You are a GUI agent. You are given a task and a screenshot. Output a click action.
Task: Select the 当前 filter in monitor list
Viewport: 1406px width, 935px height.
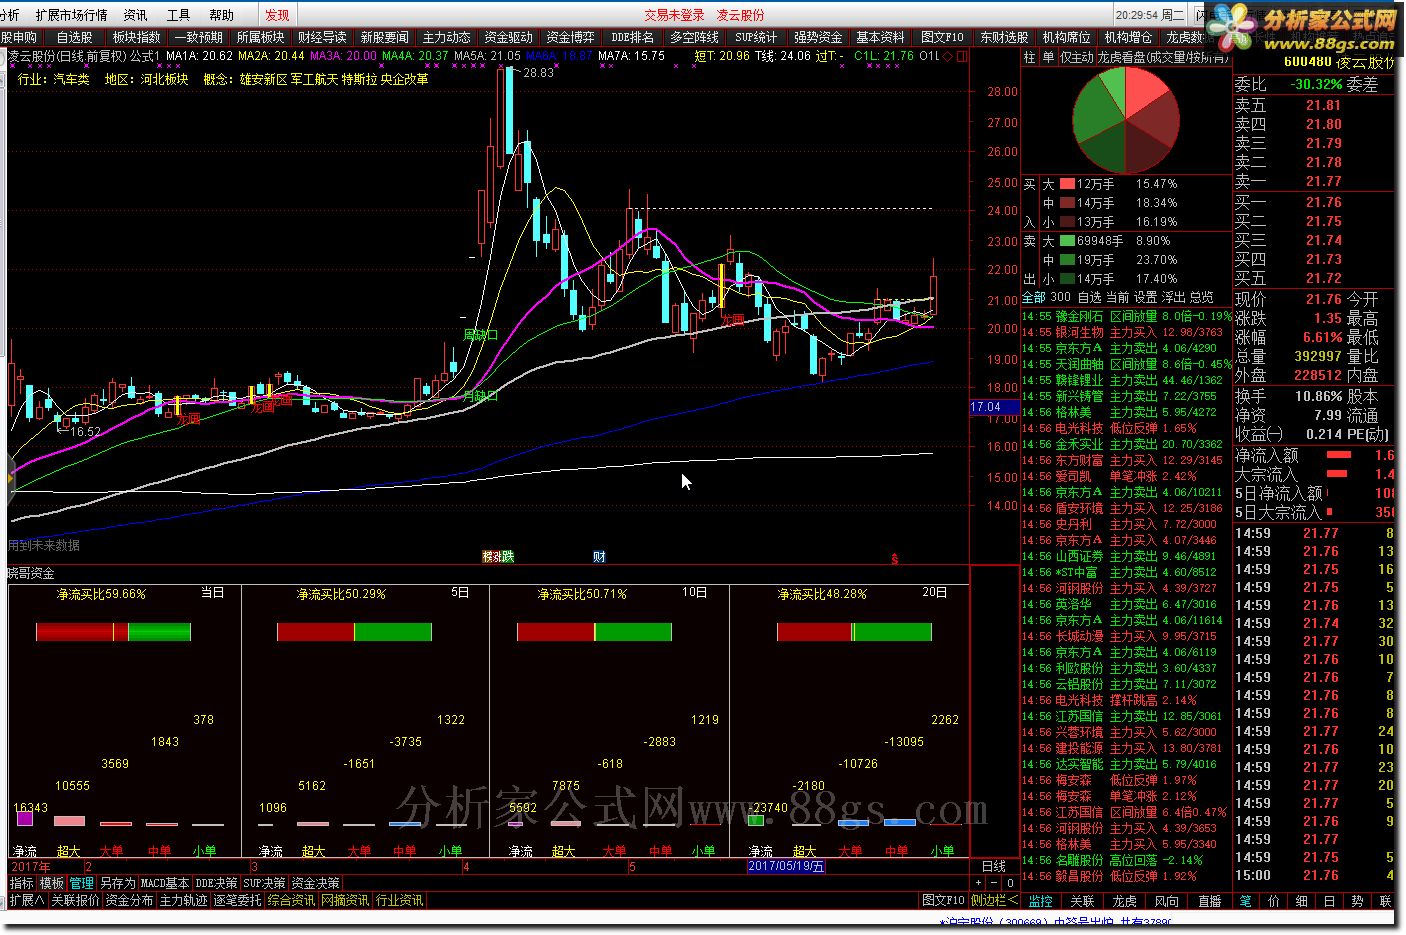tap(1117, 297)
